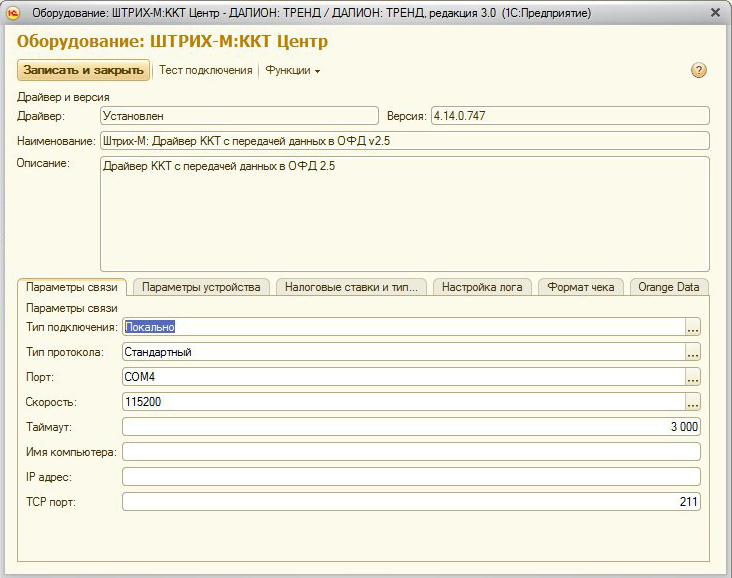Click the TCP порт field with 211
The width and height of the screenshot is (732, 578).
(411, 502)
